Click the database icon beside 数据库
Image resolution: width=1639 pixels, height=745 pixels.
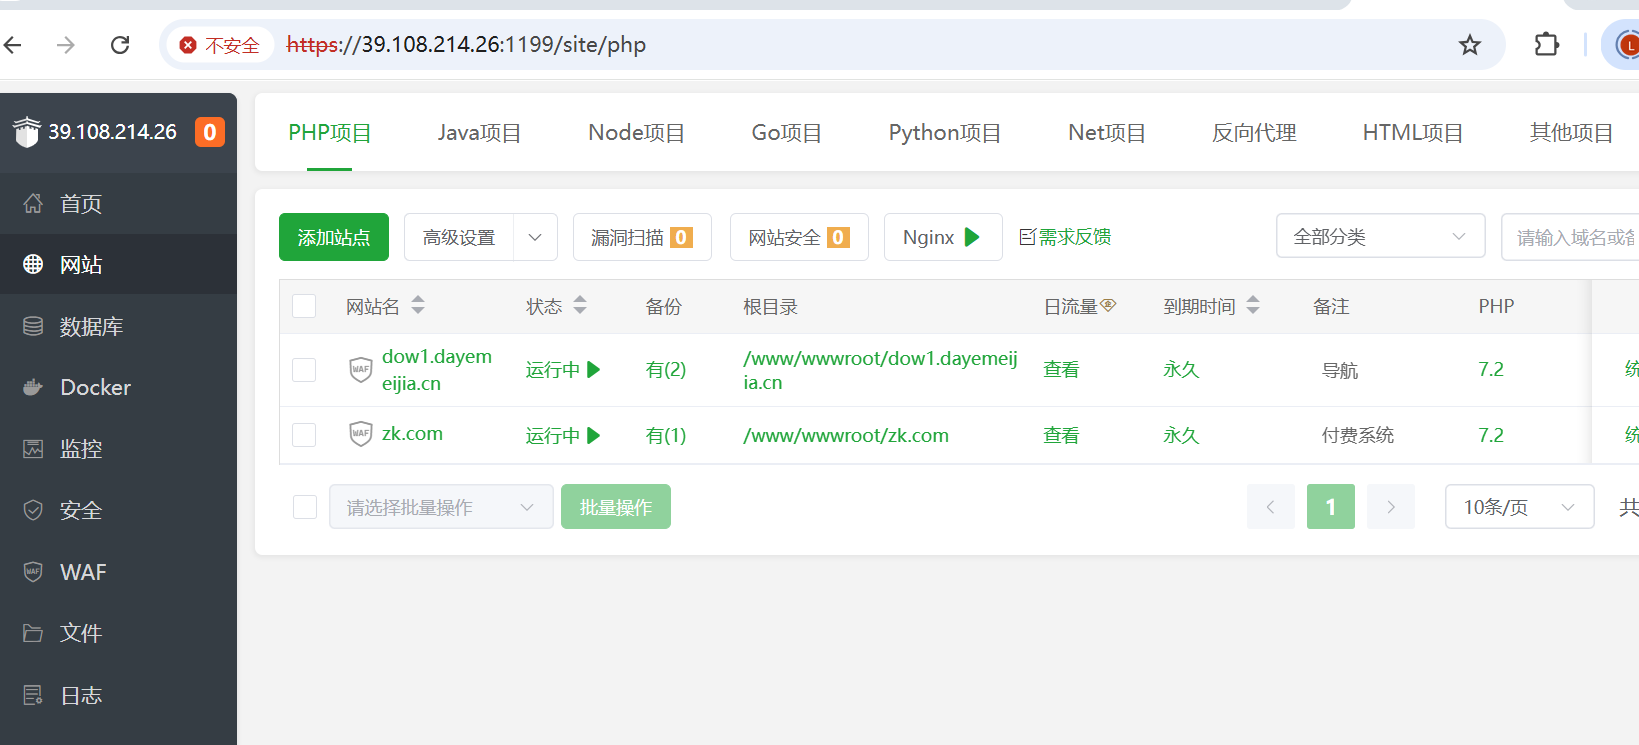[x=33, y=326]
